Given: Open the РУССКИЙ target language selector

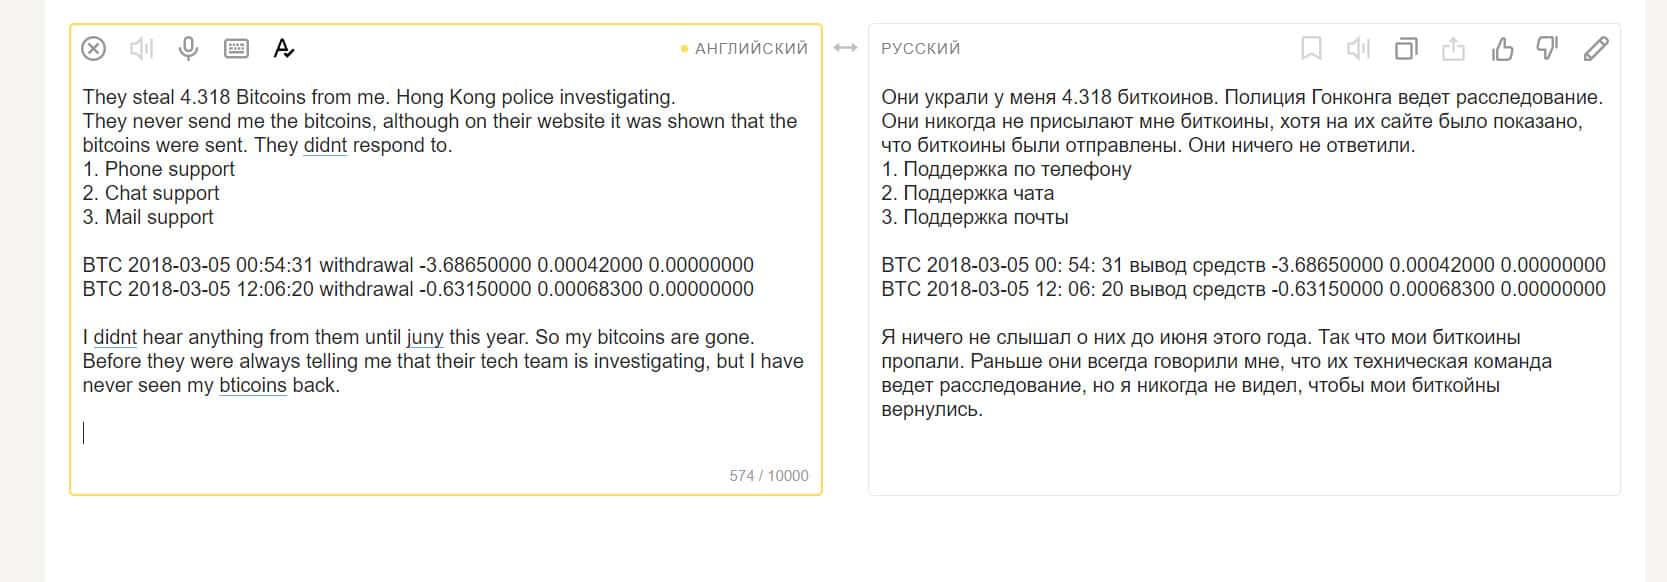Looking at the screenshot, I should [x=920, y=48].
